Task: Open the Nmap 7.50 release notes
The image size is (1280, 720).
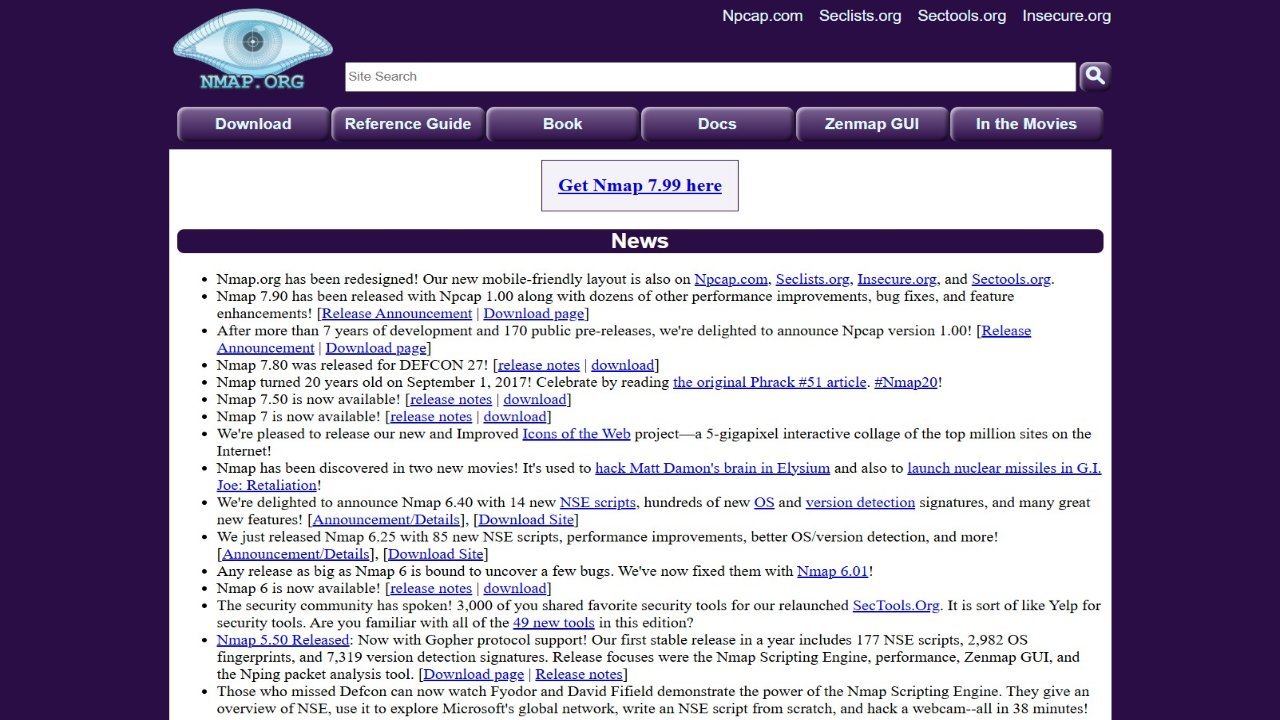Action: pos(451,399)
